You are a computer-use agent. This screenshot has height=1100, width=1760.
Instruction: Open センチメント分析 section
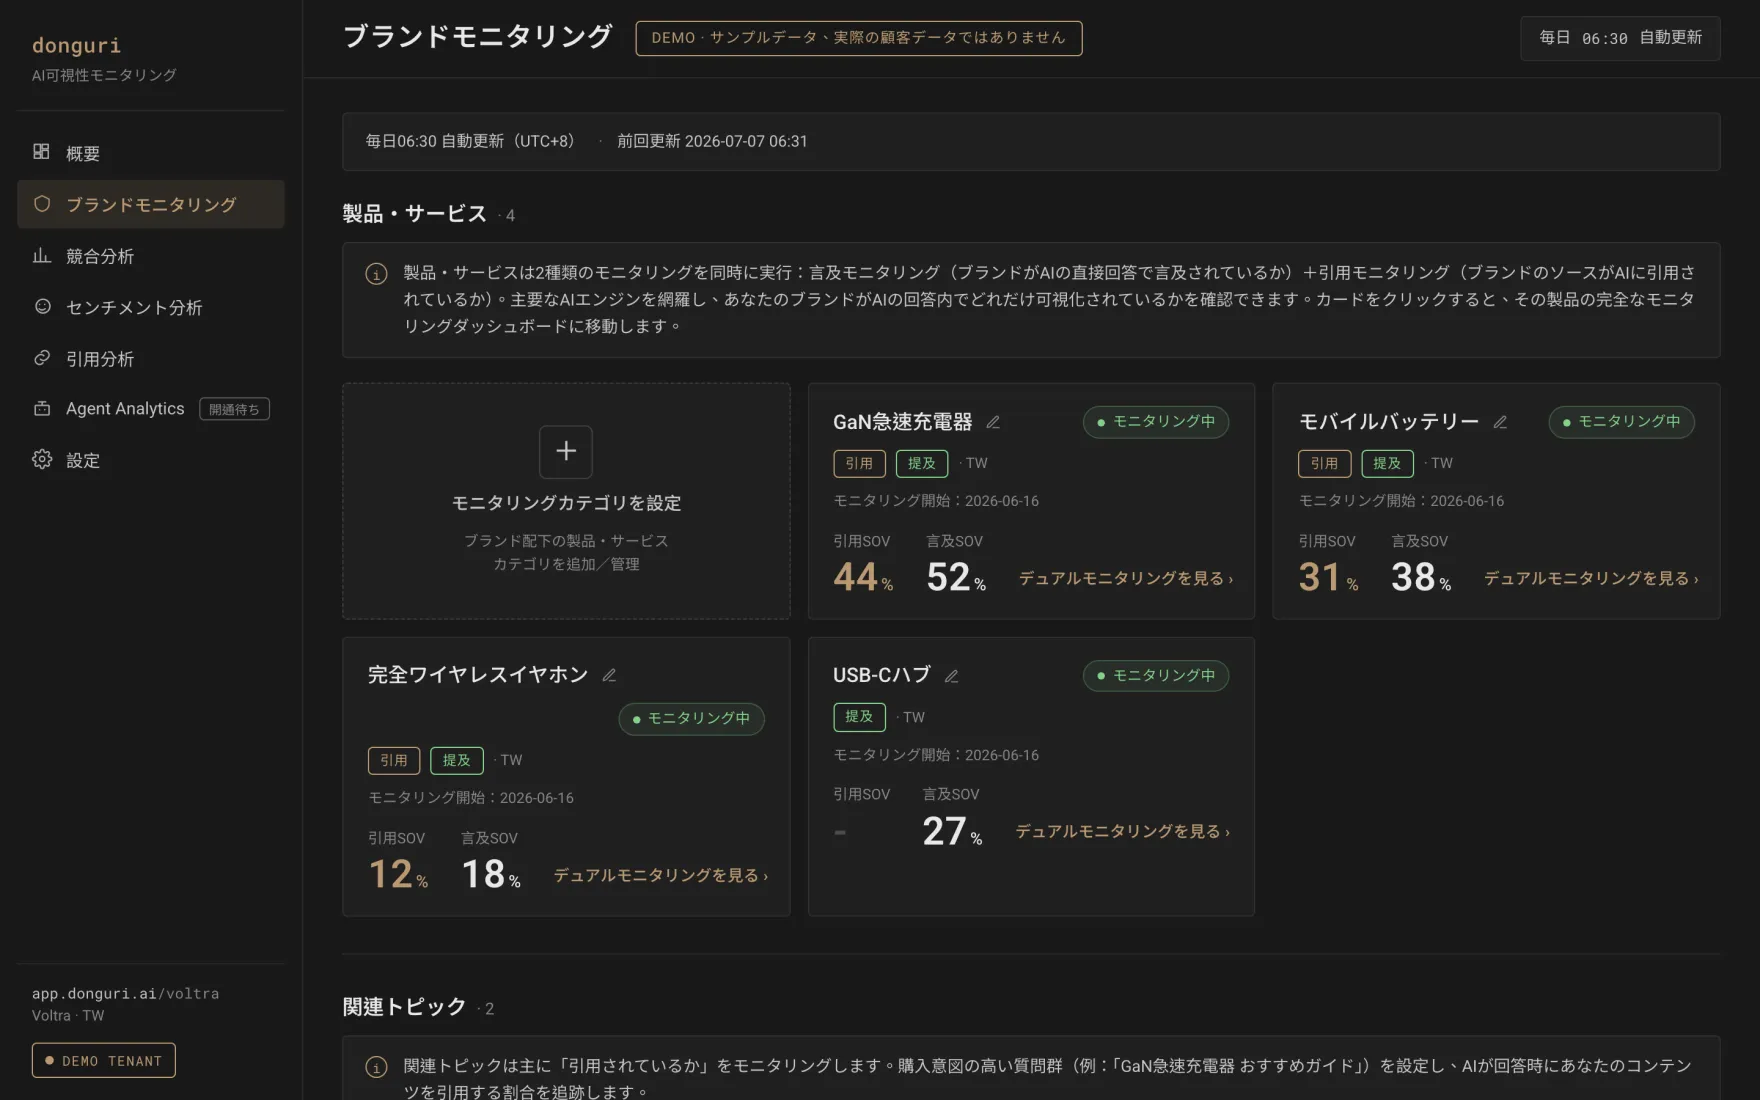click(151, 307)
